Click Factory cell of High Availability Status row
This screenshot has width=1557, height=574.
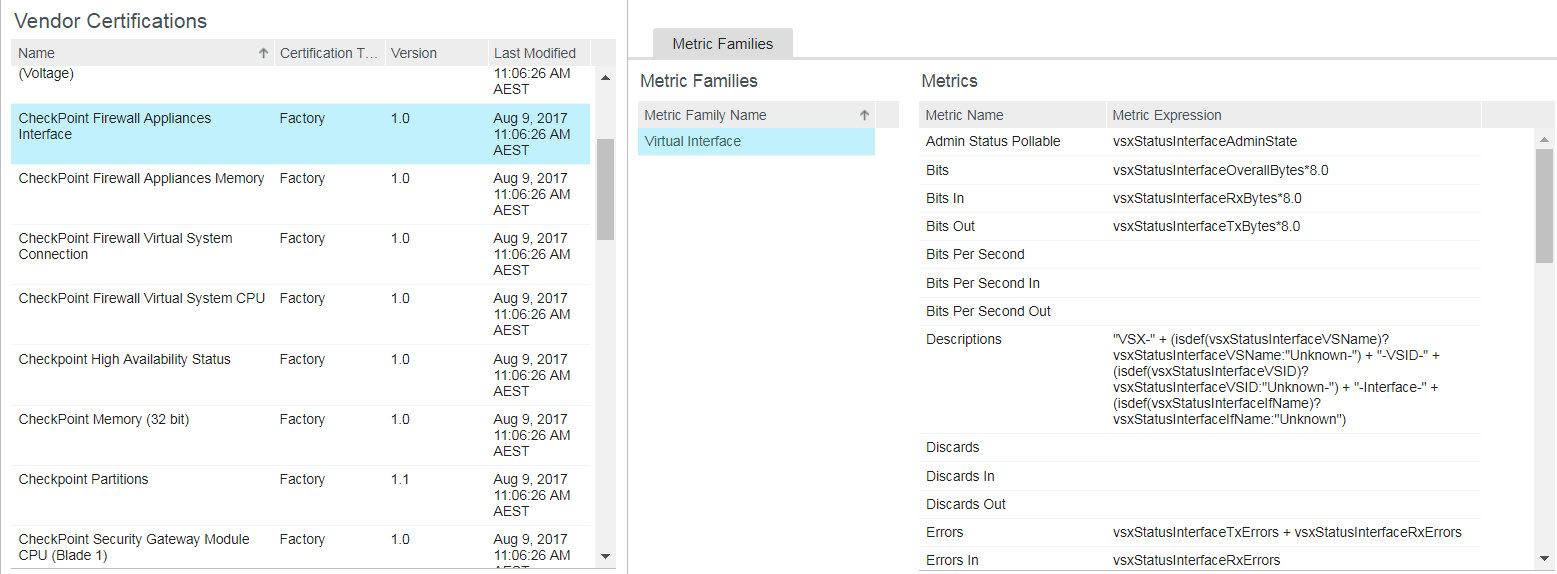[302, 359]
